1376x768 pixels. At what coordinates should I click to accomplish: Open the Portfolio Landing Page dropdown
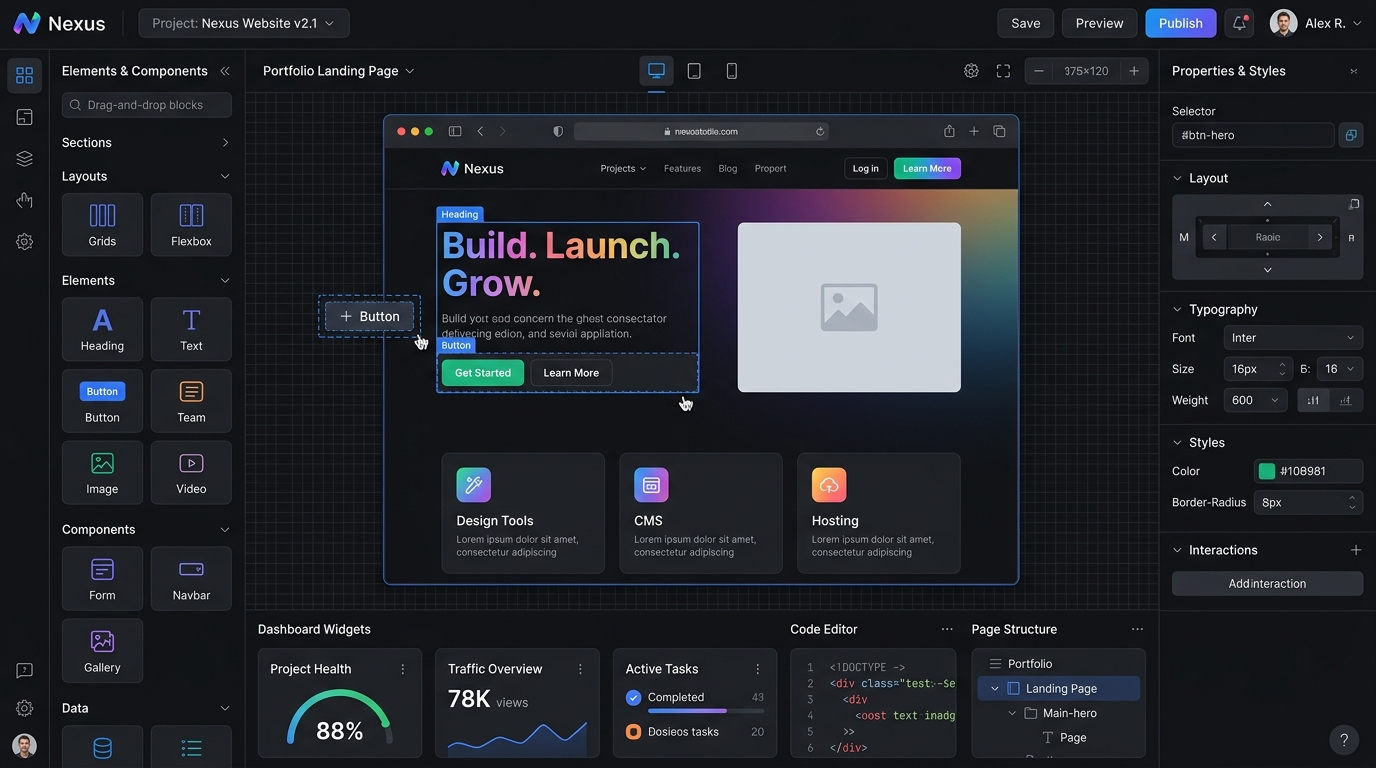[x=338, y=71]
